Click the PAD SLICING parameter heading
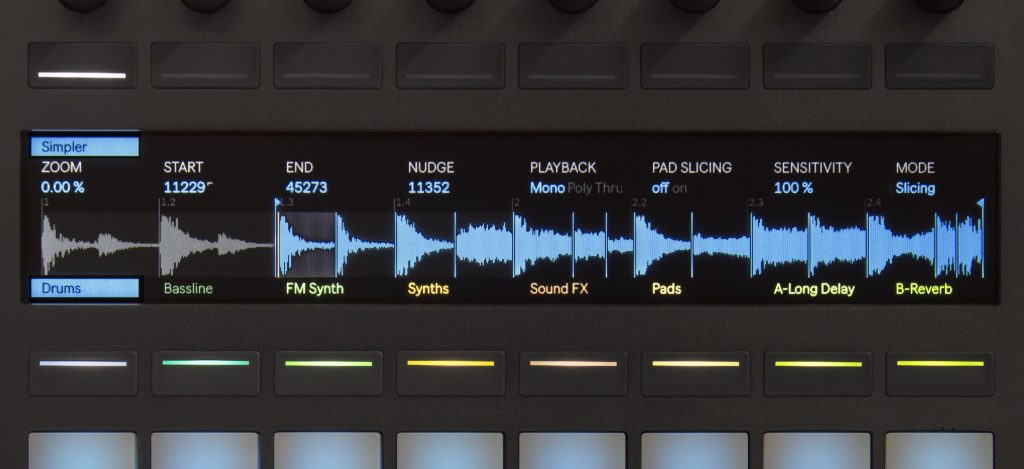Image resolution: width=1024 pixels, height=469 pixels. [692, 168]
